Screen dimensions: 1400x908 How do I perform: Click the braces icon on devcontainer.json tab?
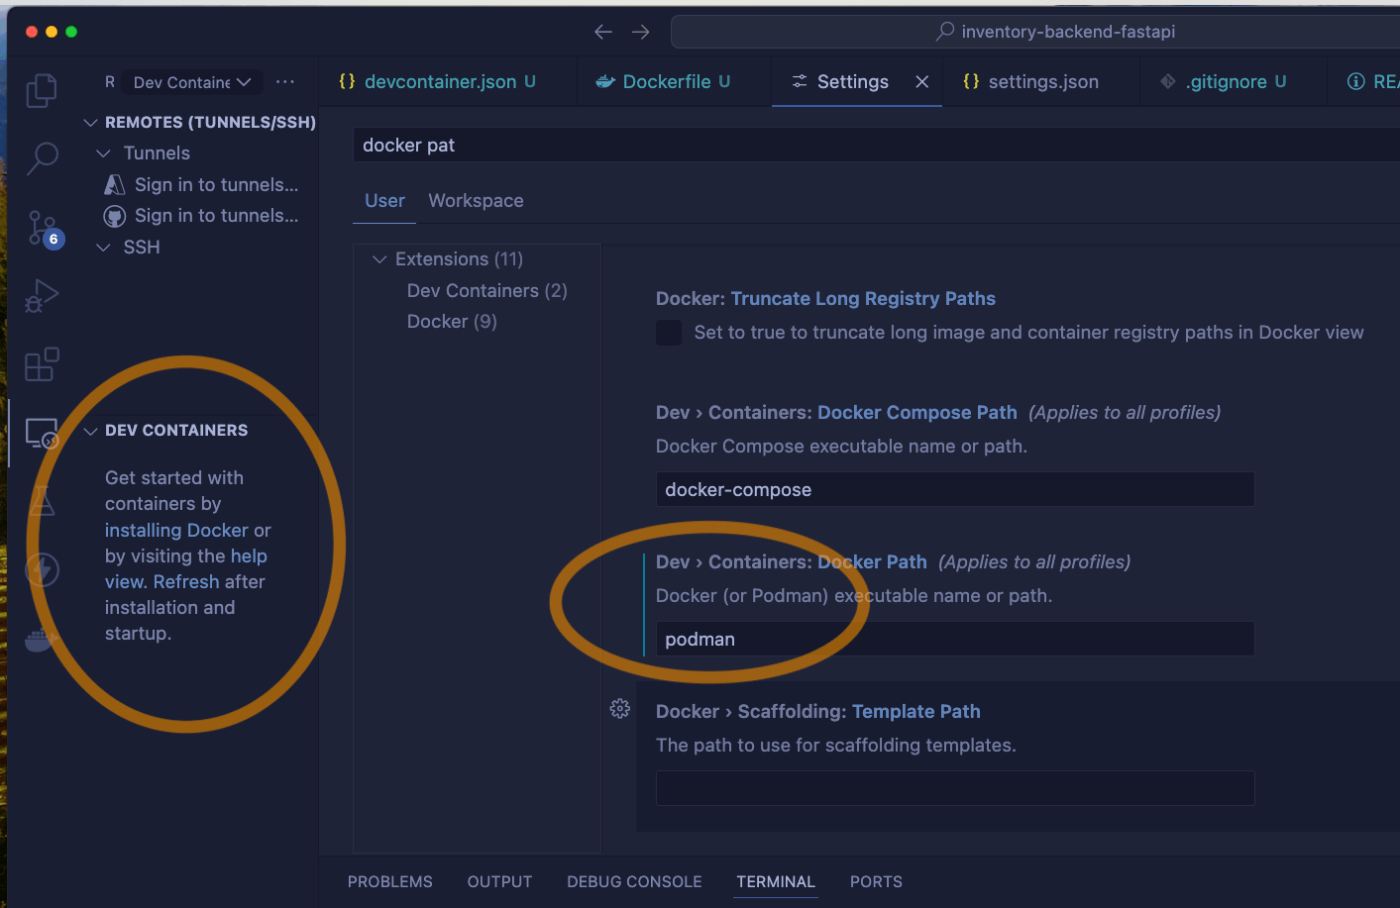click(x=347, y=82)
